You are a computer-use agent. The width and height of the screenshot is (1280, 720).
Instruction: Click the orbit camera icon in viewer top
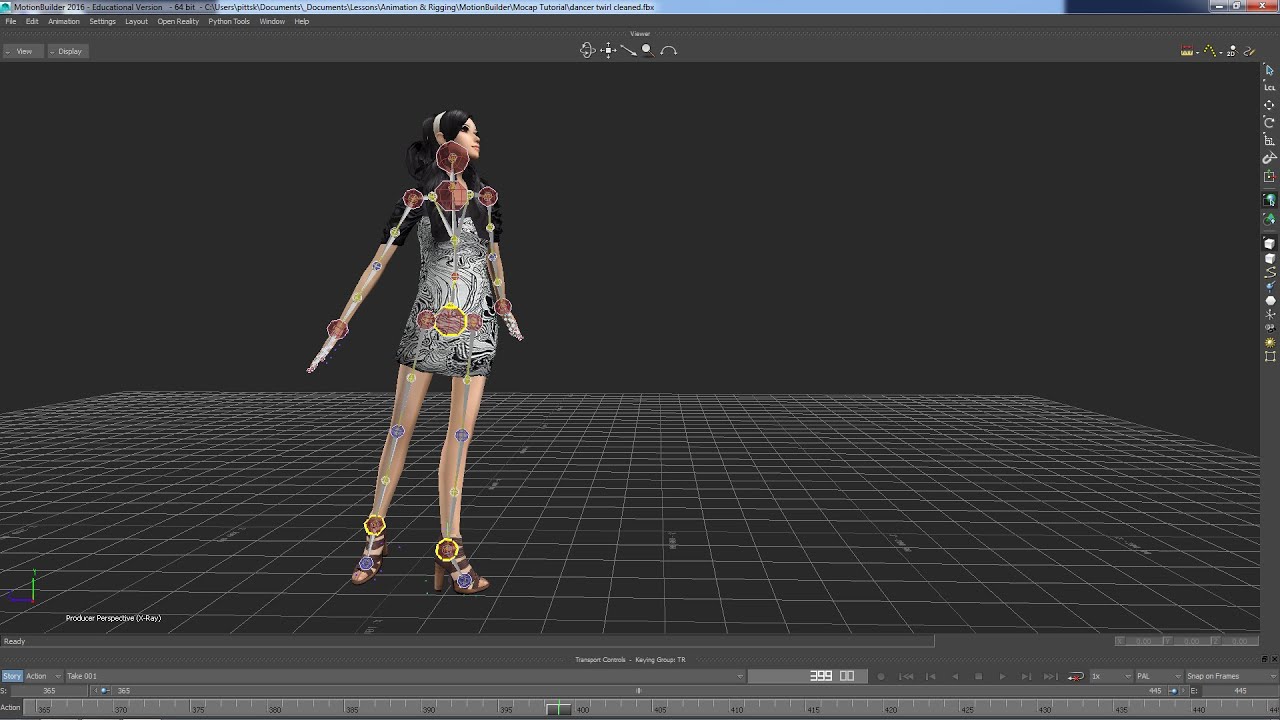click(588, 50)
